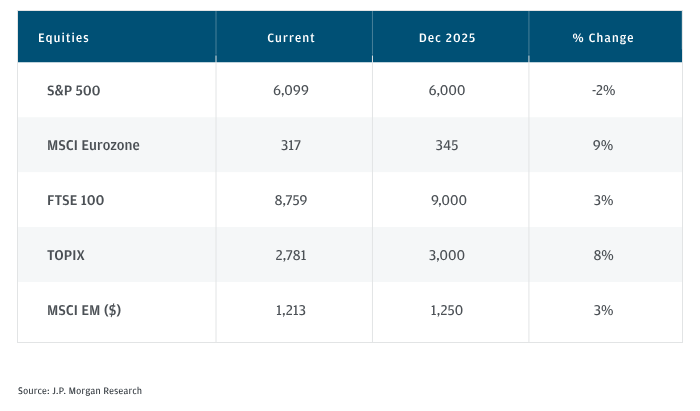Select the S&P 500 row label
The height and width of the screenshot is (411, 700).
(x=74, y=90)
